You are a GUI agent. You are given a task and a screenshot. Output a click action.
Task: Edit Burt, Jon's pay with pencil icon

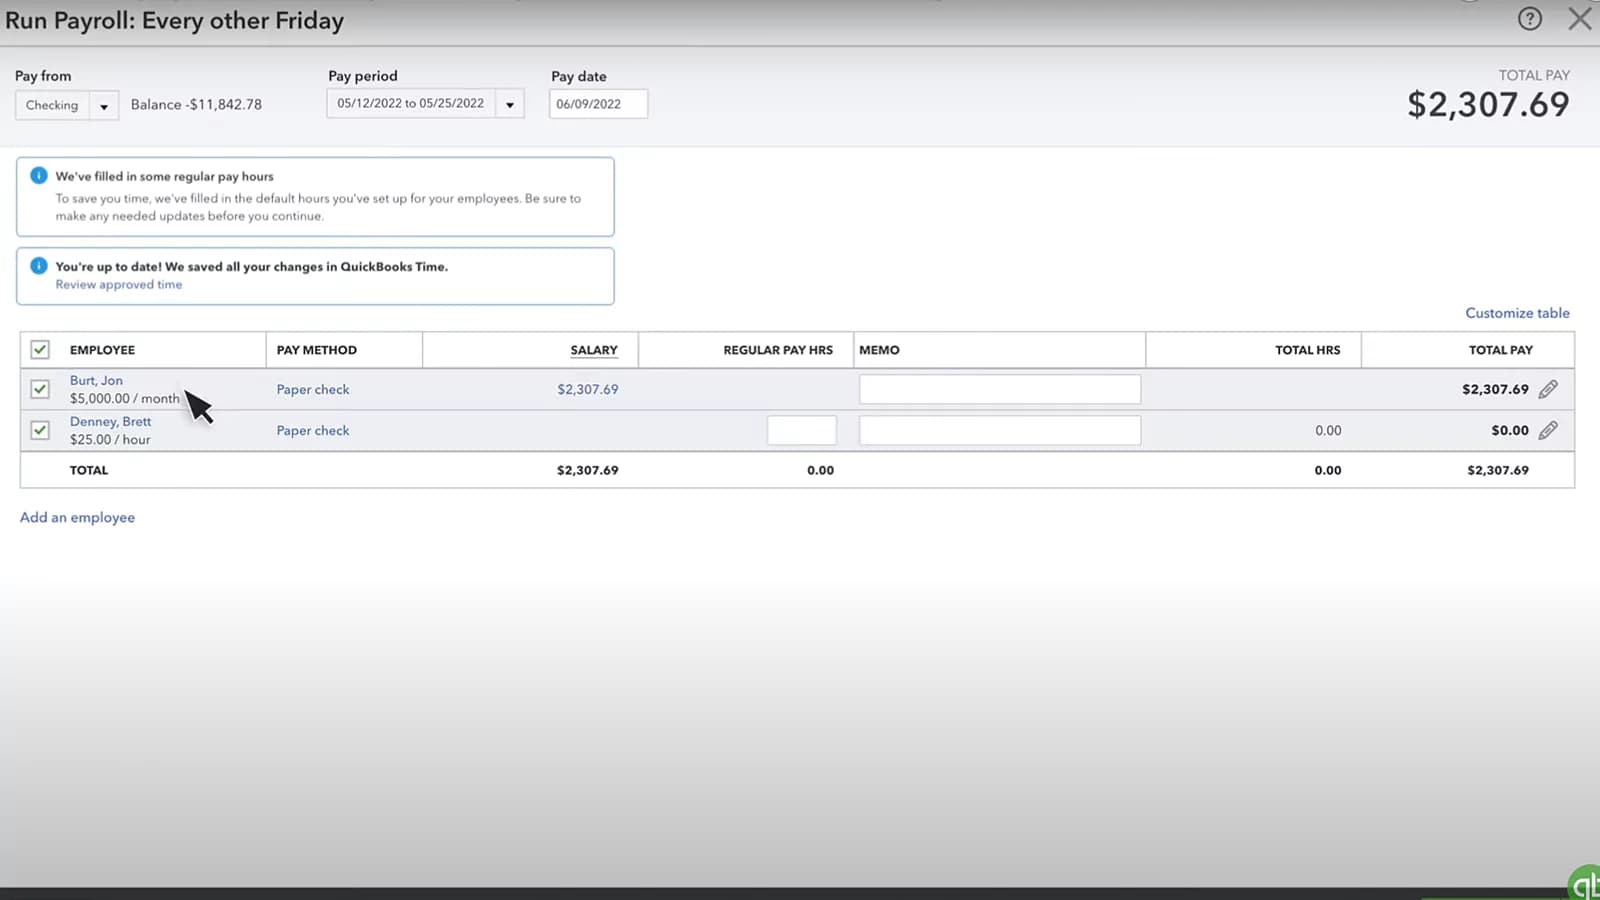[1548, 389]
